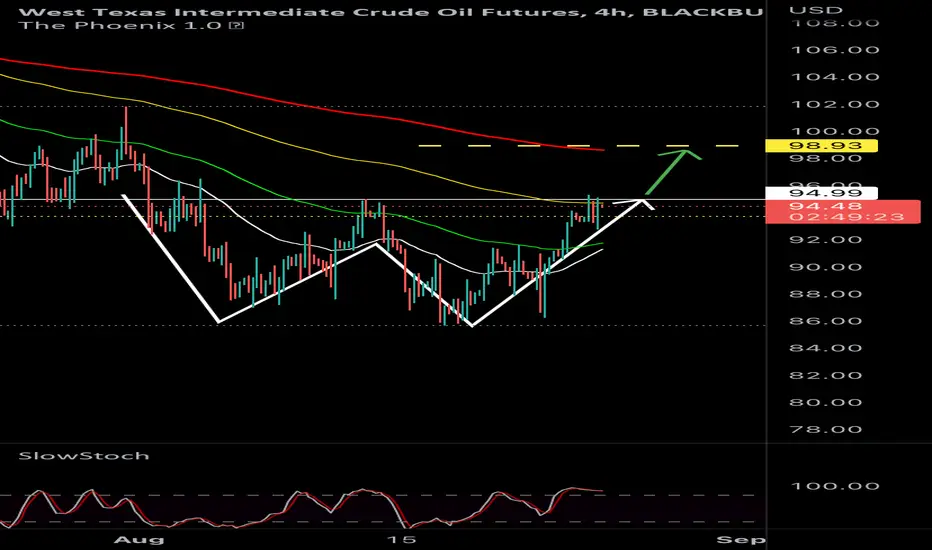Image resolution: width=932 pixels, height=550 pixels.
Task: Select The Phoenix 1.0 indicator label
Action: 122,26
